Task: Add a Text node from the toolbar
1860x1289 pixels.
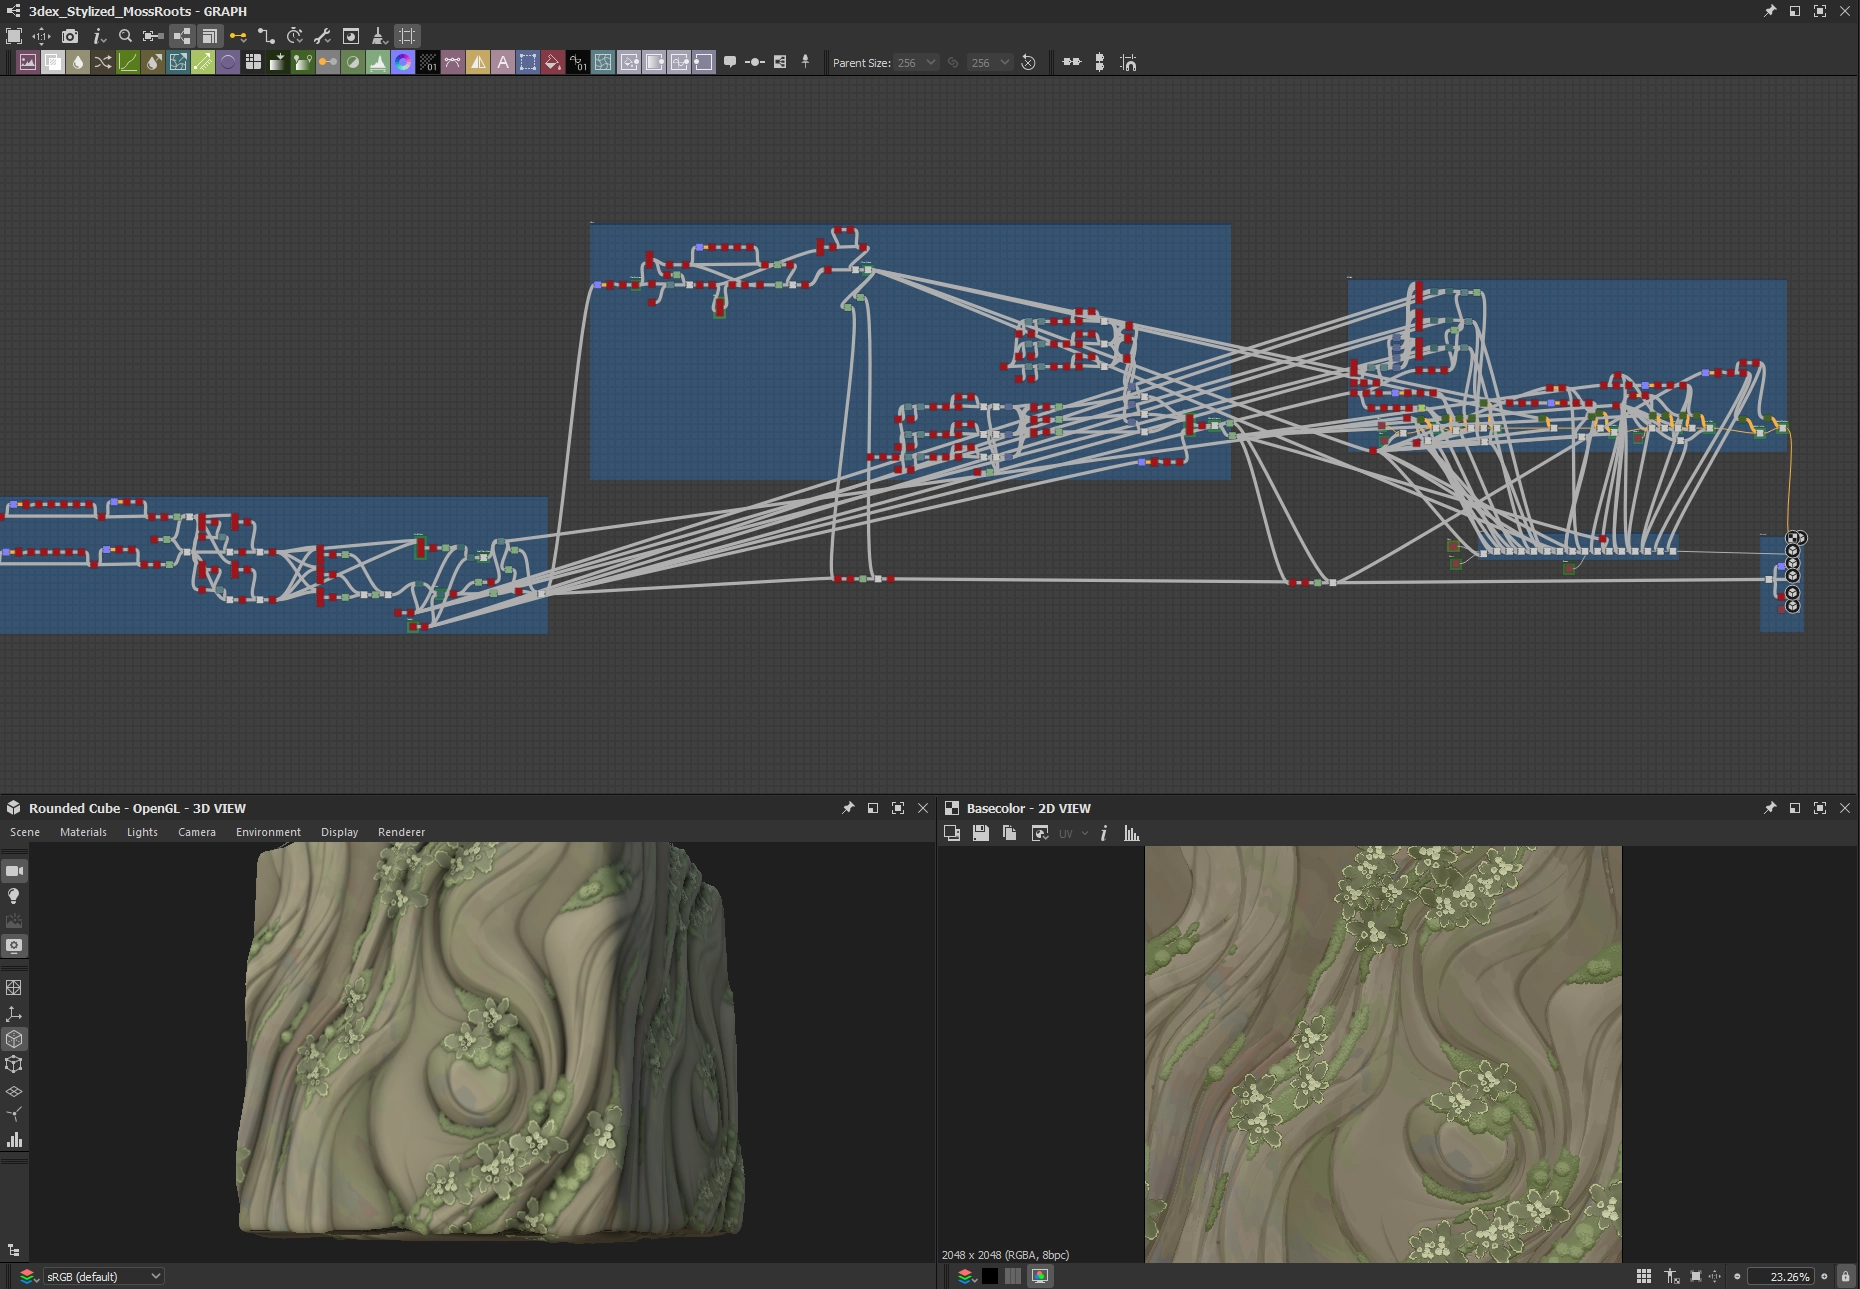Action: pyautogui.click(x=503, y=62)
